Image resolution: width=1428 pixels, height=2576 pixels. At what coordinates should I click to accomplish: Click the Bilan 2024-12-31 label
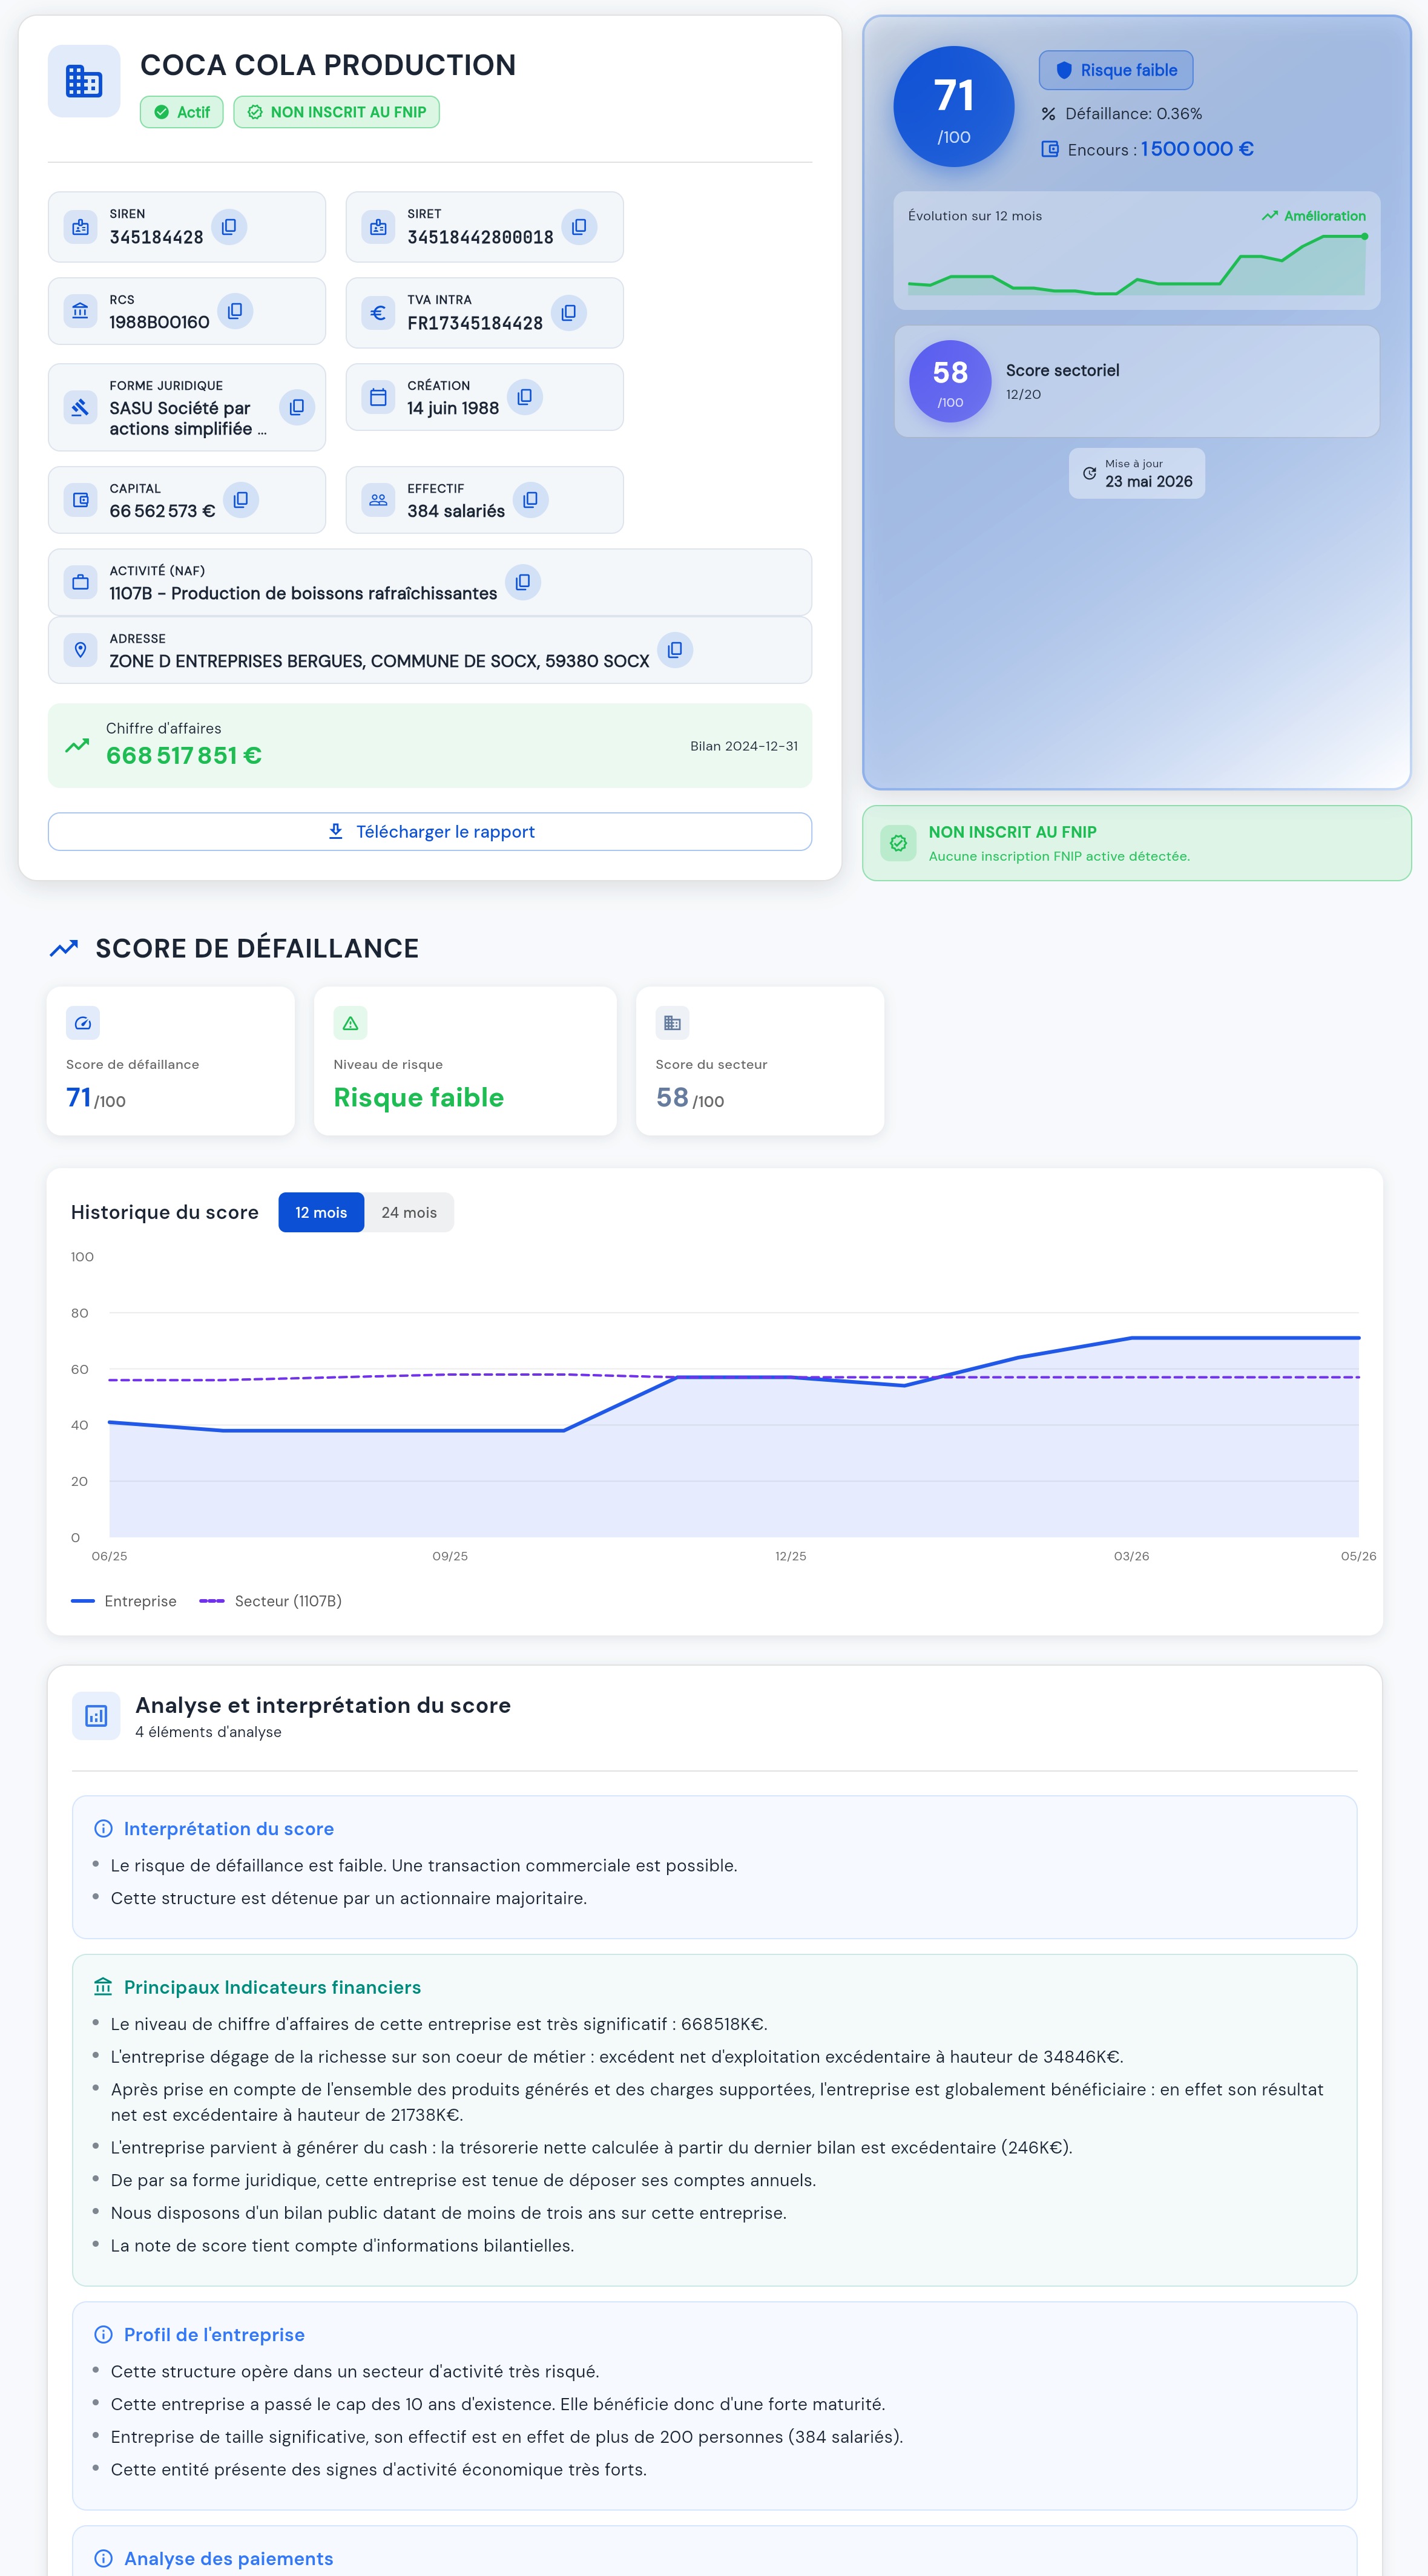(x=744, y=746)
